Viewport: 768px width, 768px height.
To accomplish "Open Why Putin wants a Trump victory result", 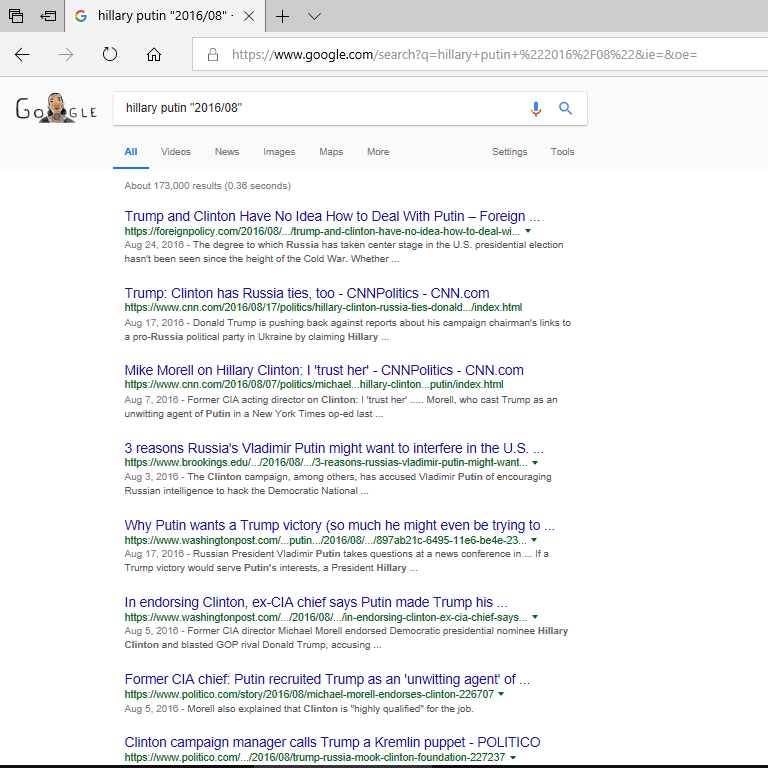I will [339, 525].
